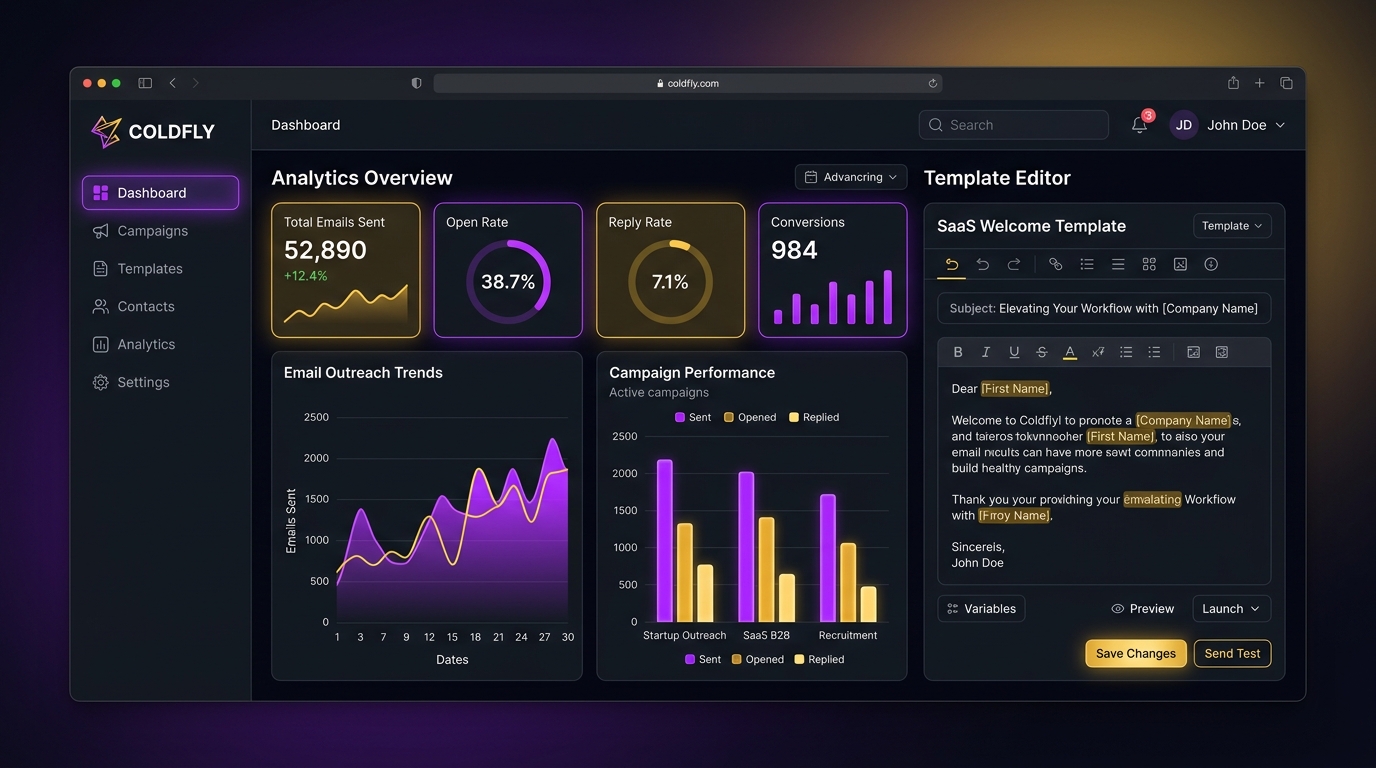Toggle Replied in the legend below the bar chart
Viewport: 1376px width, 768px height.
819,659
